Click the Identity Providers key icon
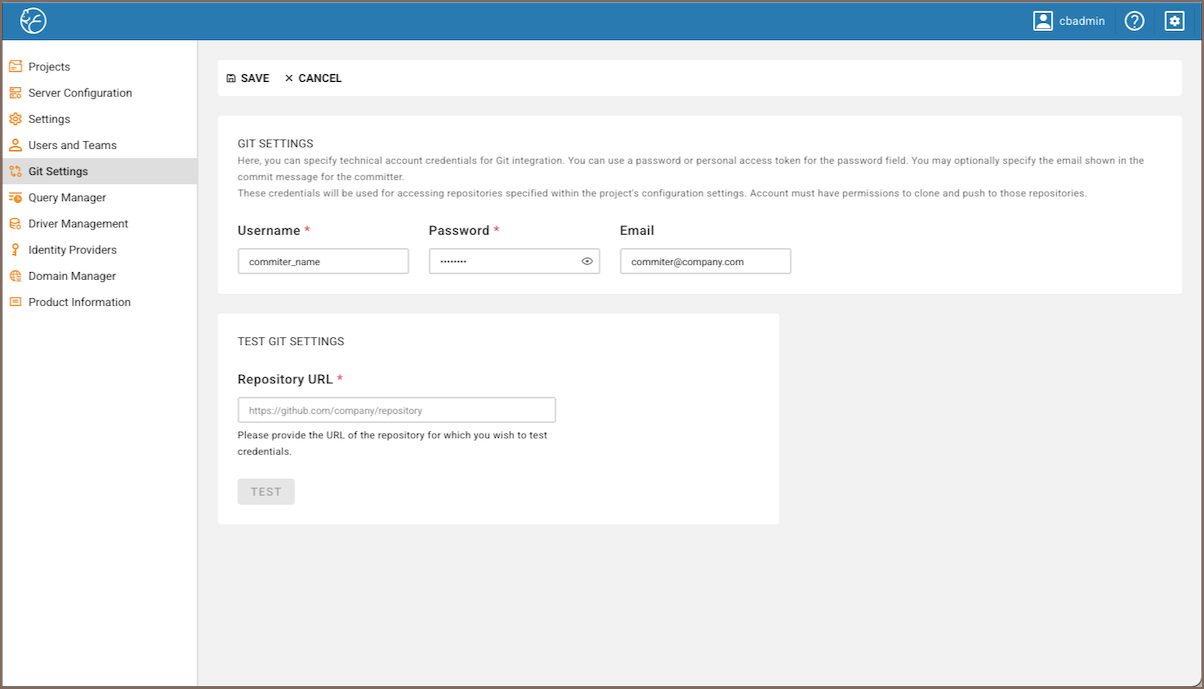The height and width of the screenshot is (689, 1204). 15,250
